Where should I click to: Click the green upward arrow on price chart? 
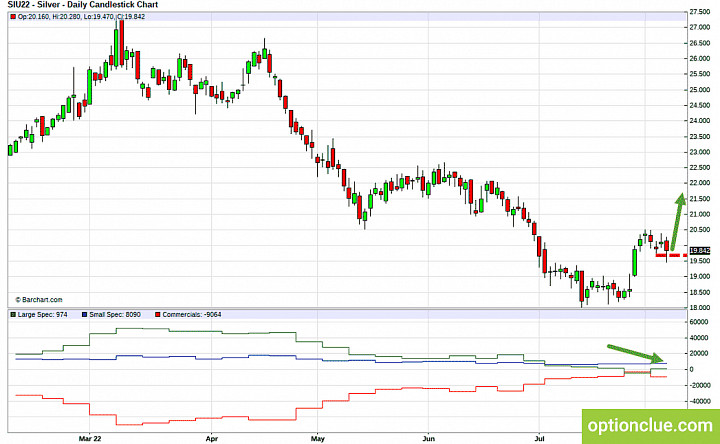point(677,222)
